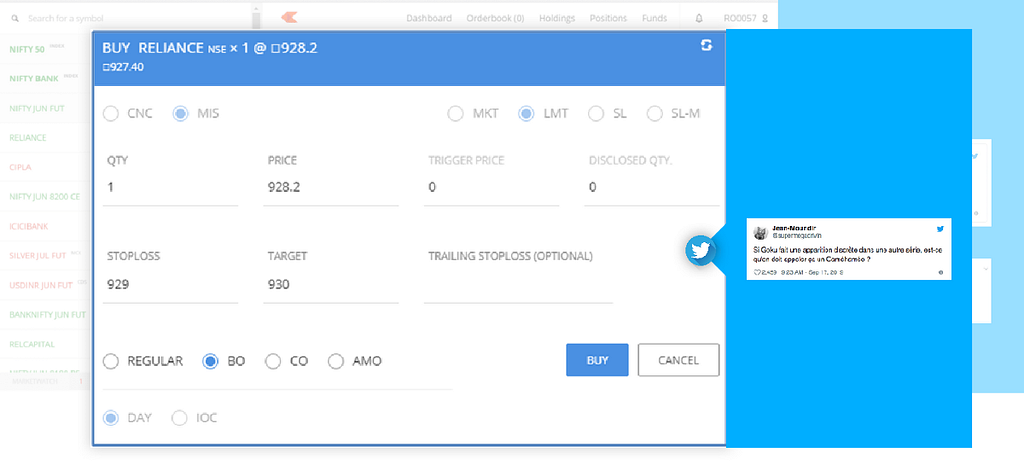The width and height of the screenshot is (1024, 476).
Task: Select BO bracket order variety
Action: pos(210,361)
